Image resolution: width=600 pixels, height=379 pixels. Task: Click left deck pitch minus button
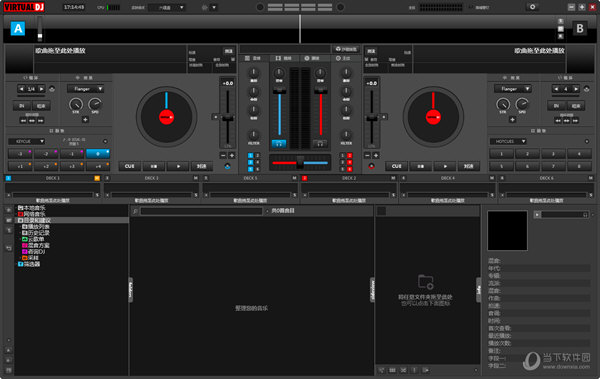pos(223,155)
